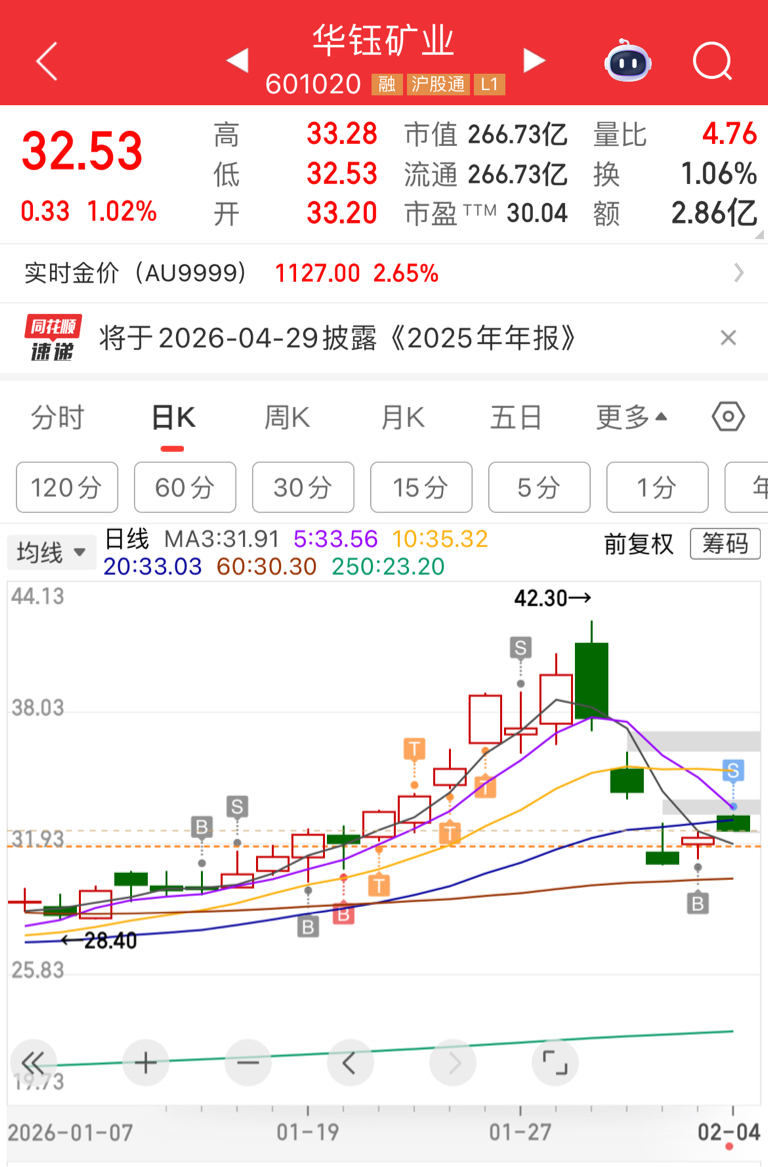
Task: Open search with magnifier icon
Action: [712, 61]
